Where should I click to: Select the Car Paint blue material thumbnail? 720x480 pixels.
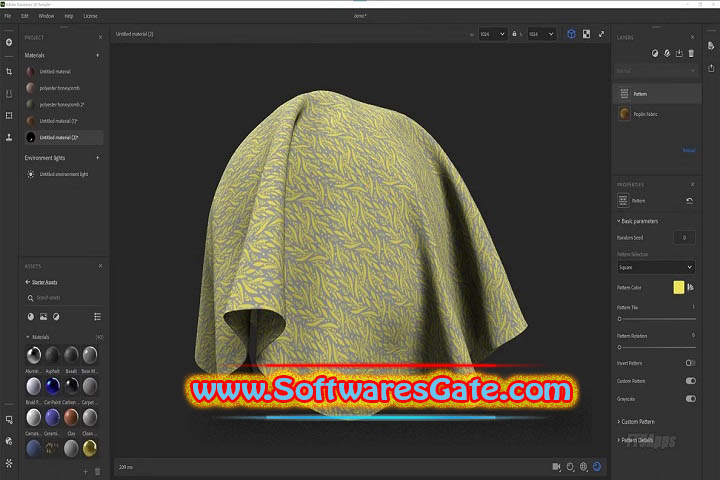(x=52, y=386)
